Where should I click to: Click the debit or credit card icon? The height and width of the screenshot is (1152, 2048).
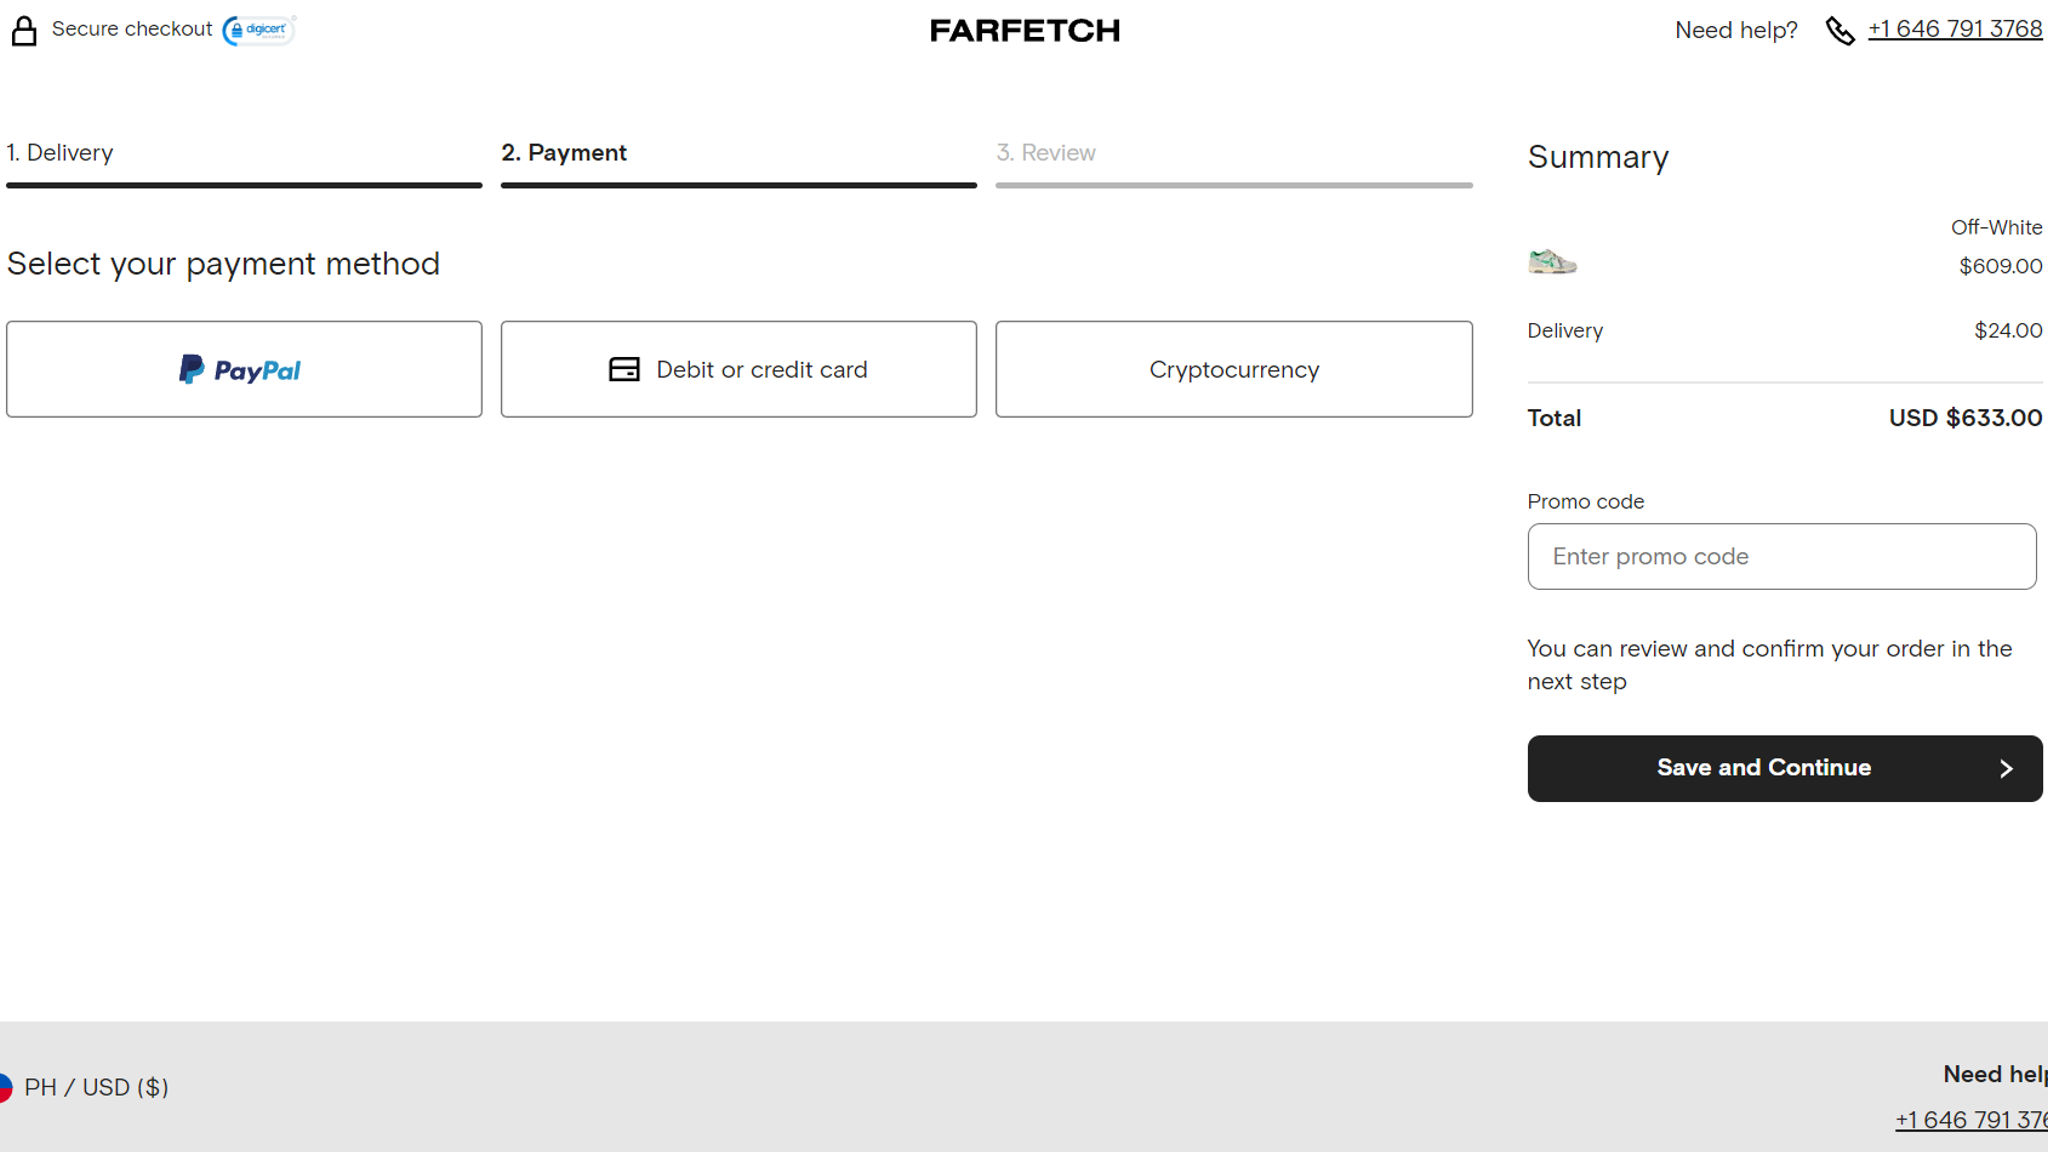point(625,369)
